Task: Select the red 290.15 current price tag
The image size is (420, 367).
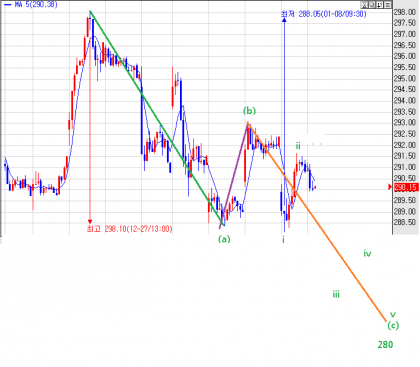Action: click(x=406, y=187)
